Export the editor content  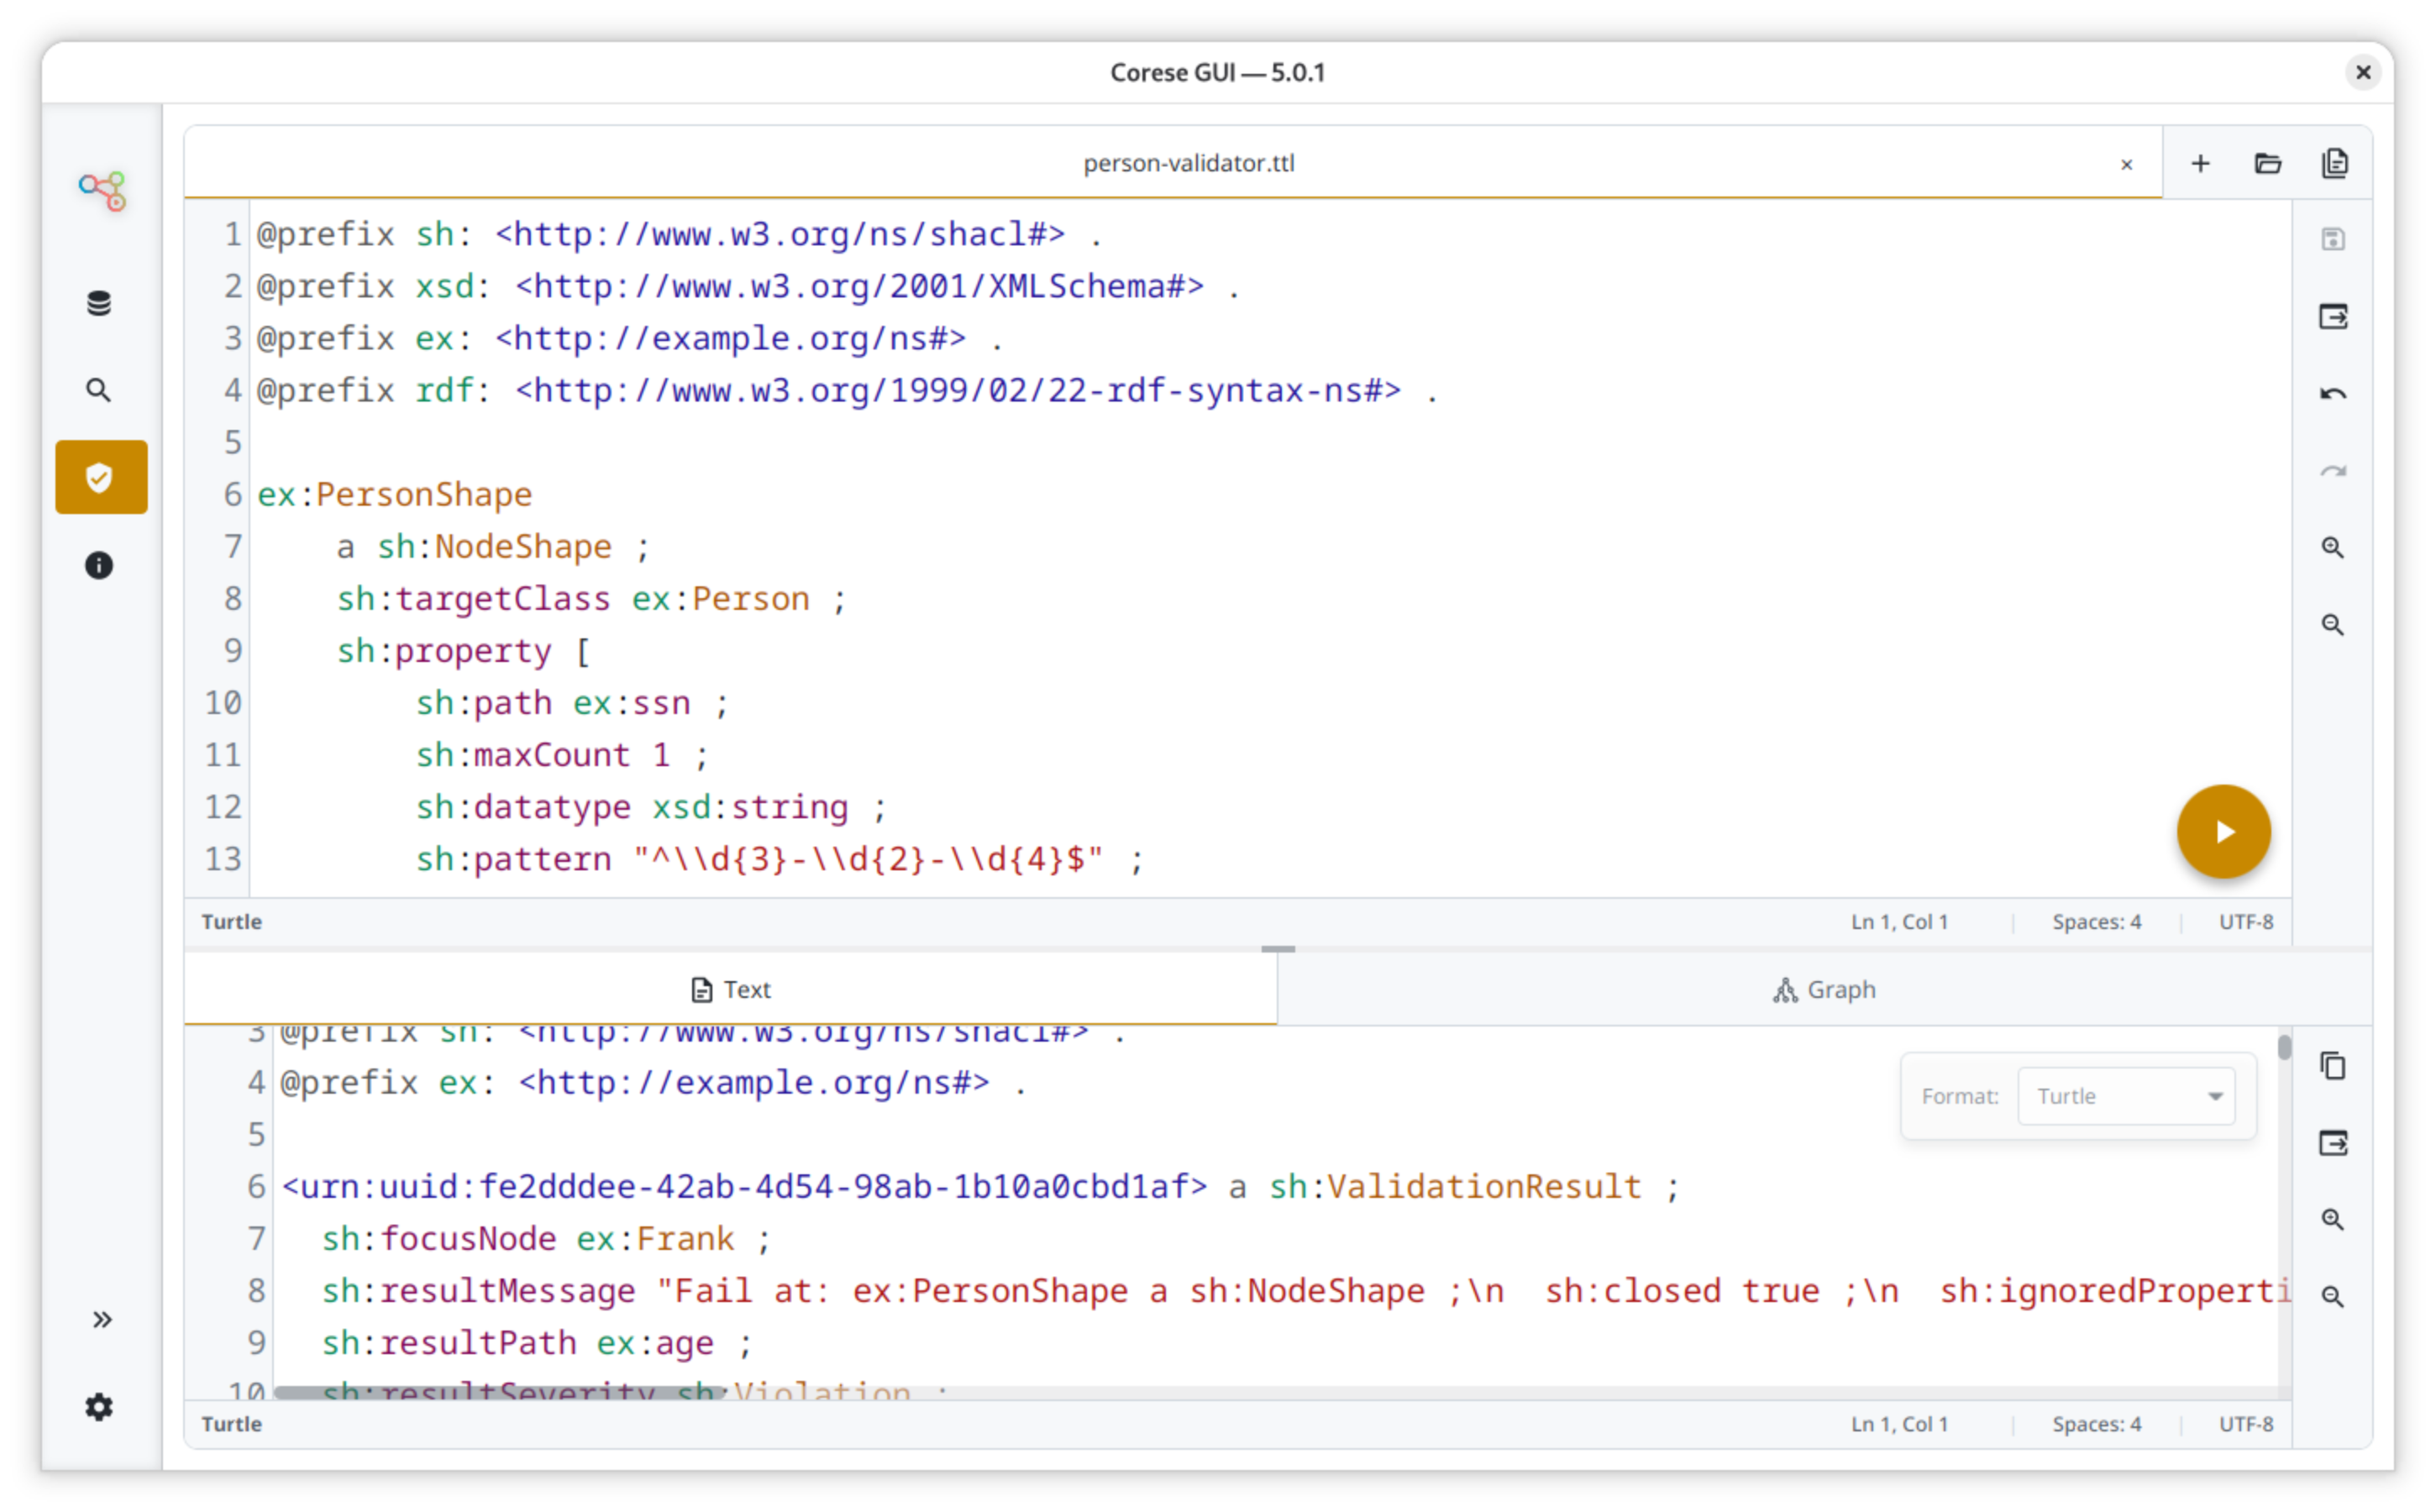tap(2333, 317)
